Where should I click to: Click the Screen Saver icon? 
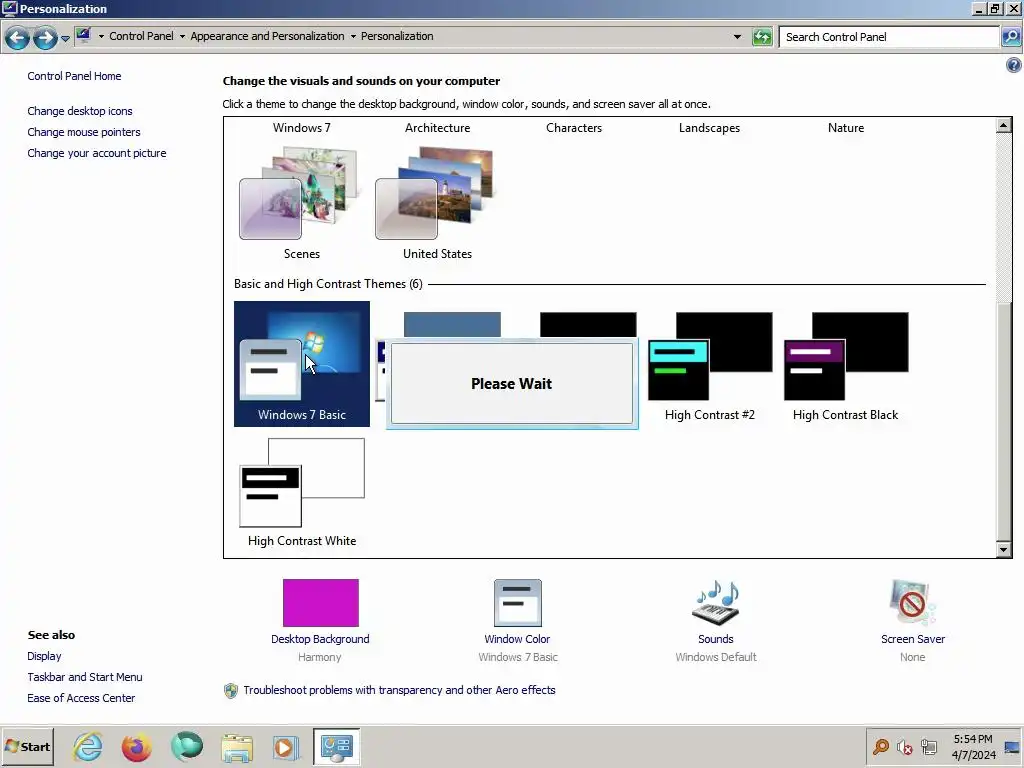tap(912, 603)
